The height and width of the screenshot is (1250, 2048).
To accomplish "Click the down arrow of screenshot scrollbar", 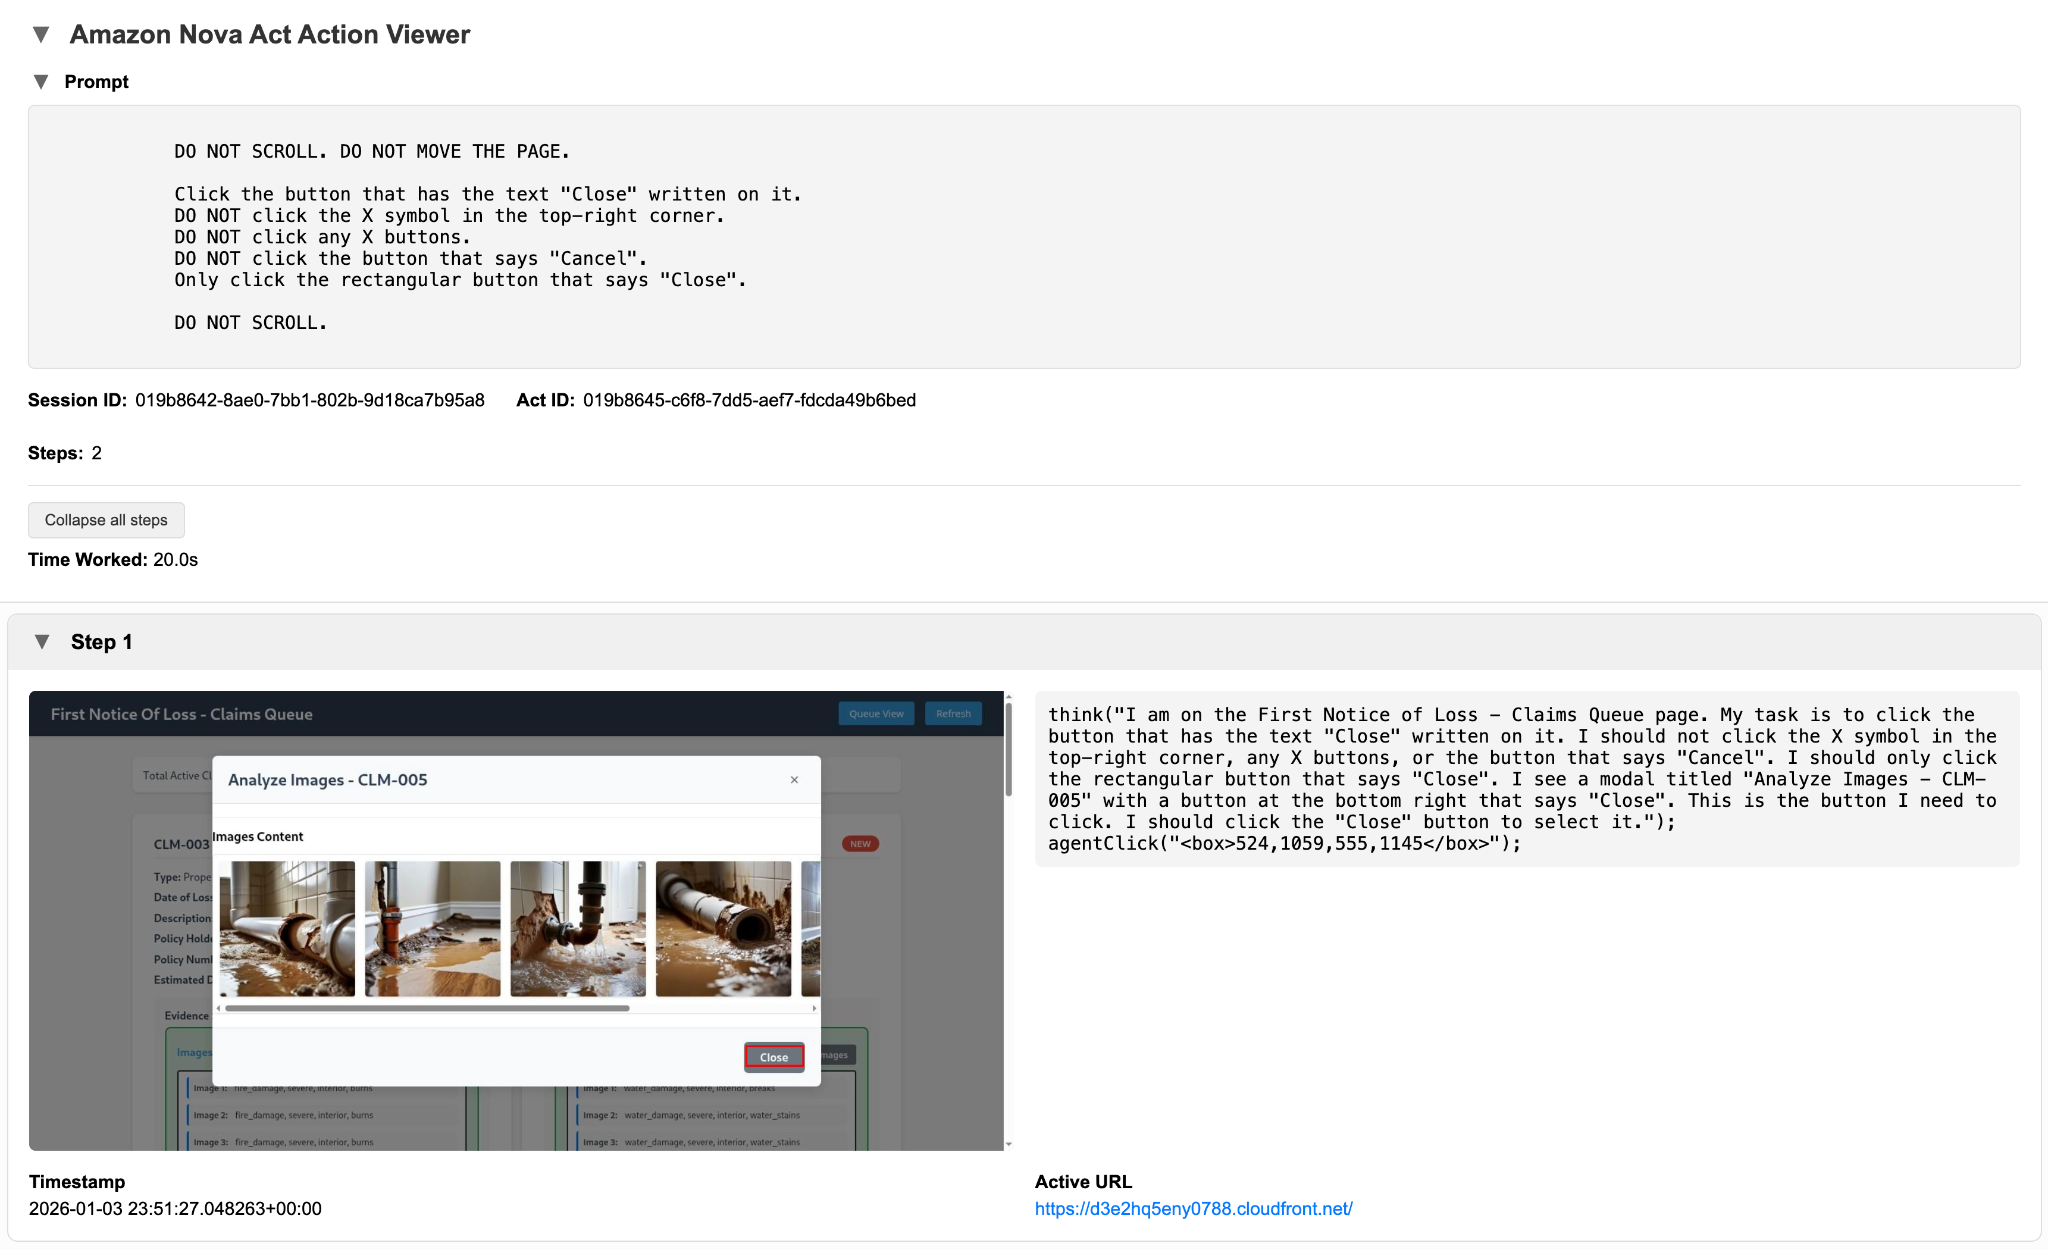I will pos(1009,1144).
